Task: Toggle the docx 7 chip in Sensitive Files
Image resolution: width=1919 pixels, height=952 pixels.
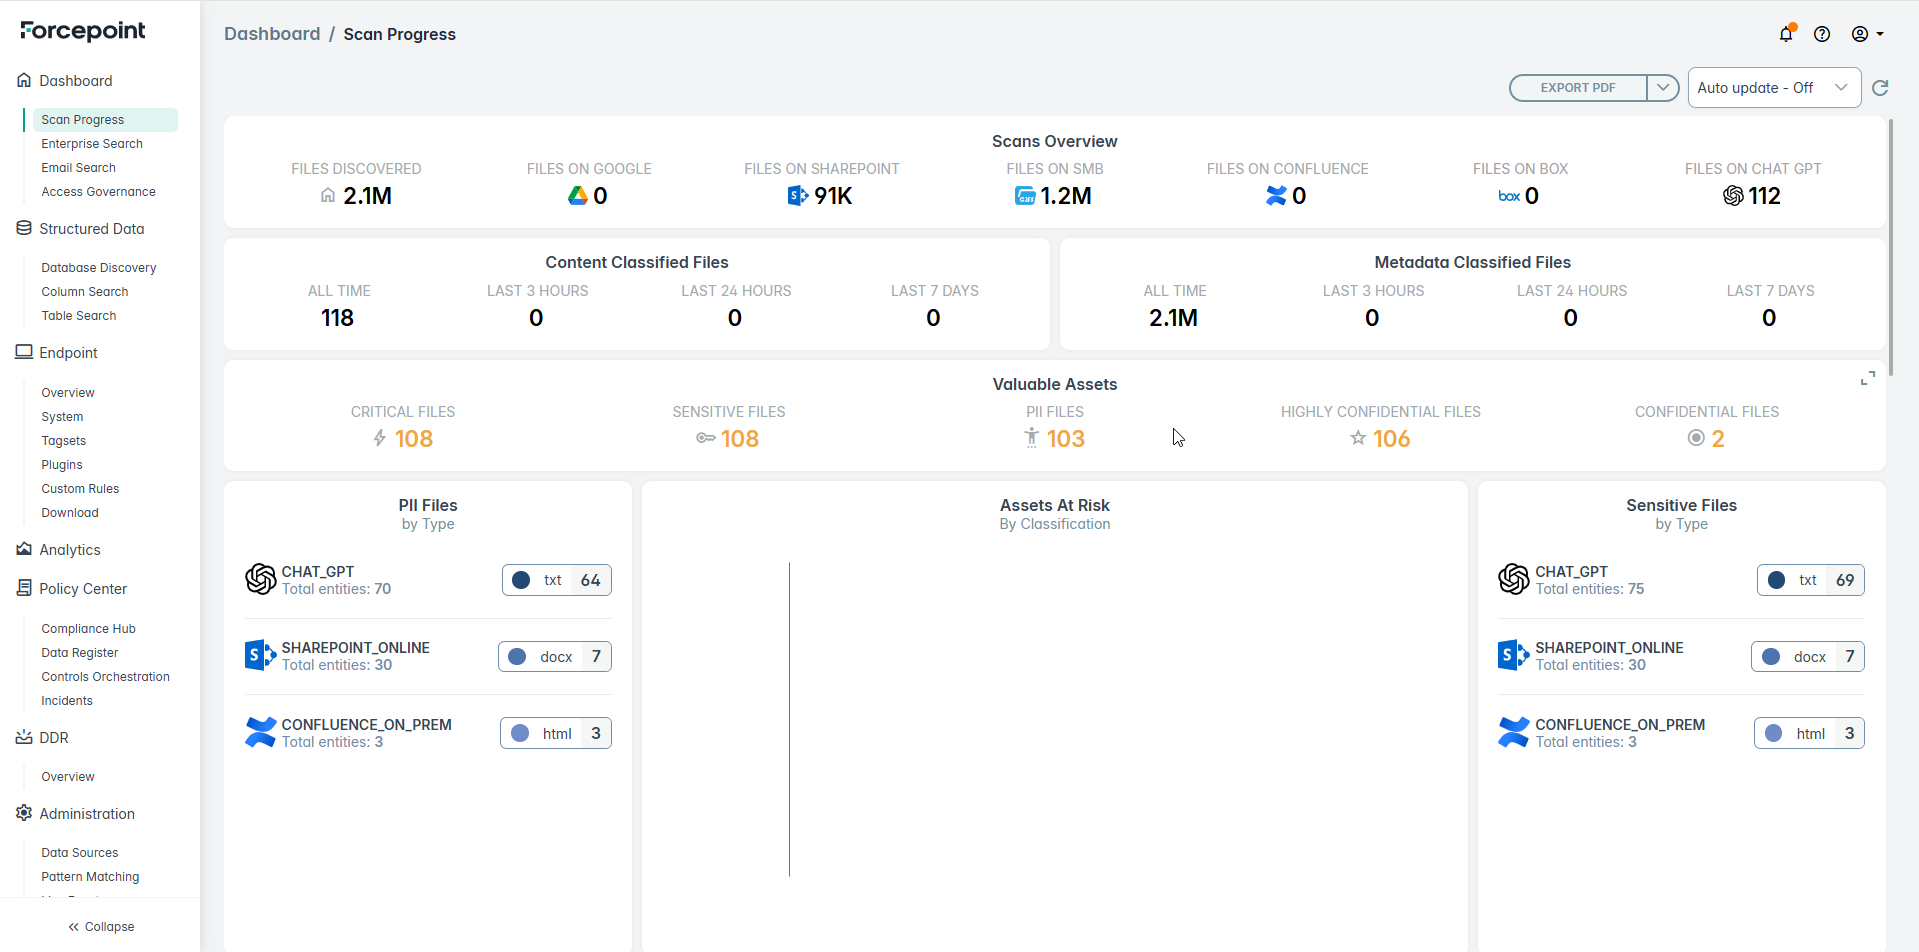Action: point(1807,657)
